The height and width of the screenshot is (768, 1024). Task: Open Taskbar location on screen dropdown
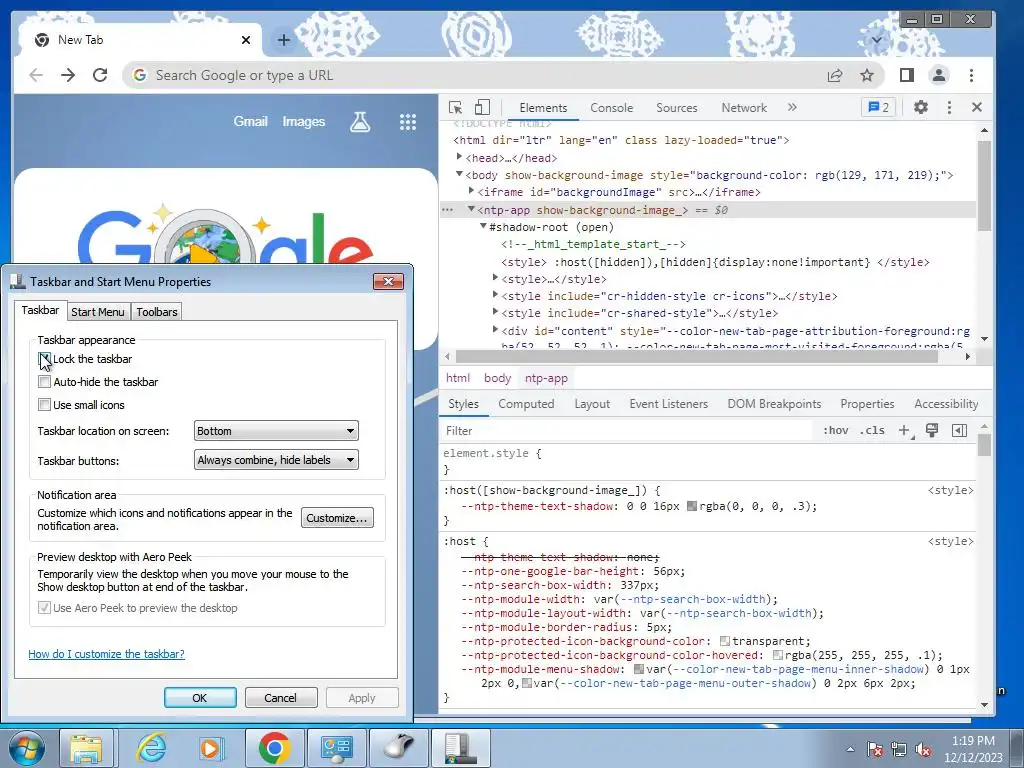tap(276, 431)
